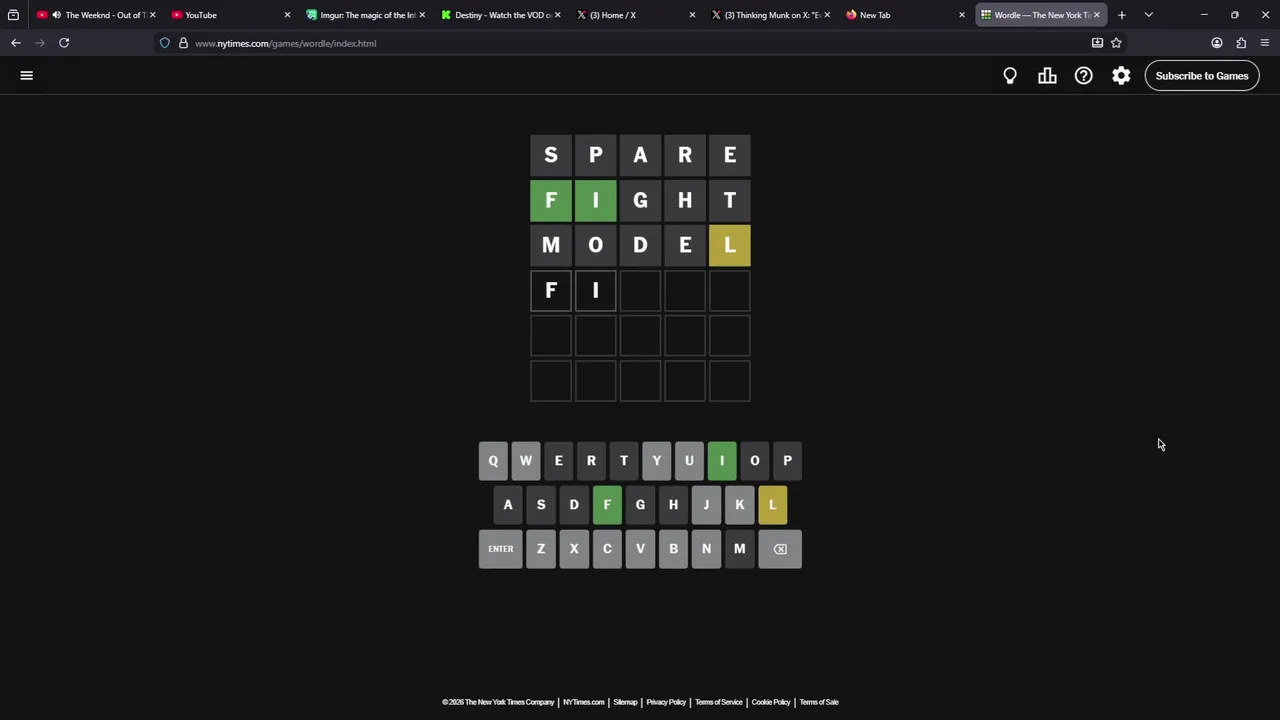This screenshot has width=1280, height=720.
Task: Go back to previous page
Action: pos(16,43)
